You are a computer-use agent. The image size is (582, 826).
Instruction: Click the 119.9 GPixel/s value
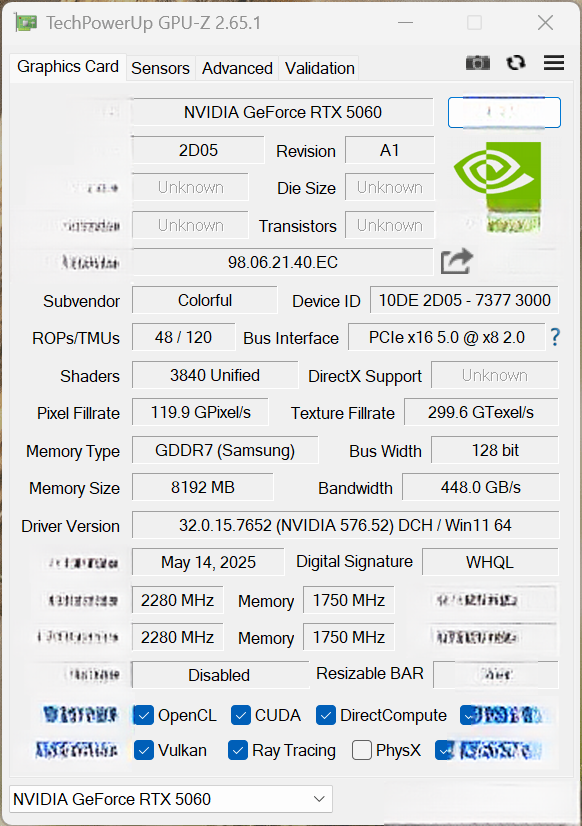(x=200, y=412)
